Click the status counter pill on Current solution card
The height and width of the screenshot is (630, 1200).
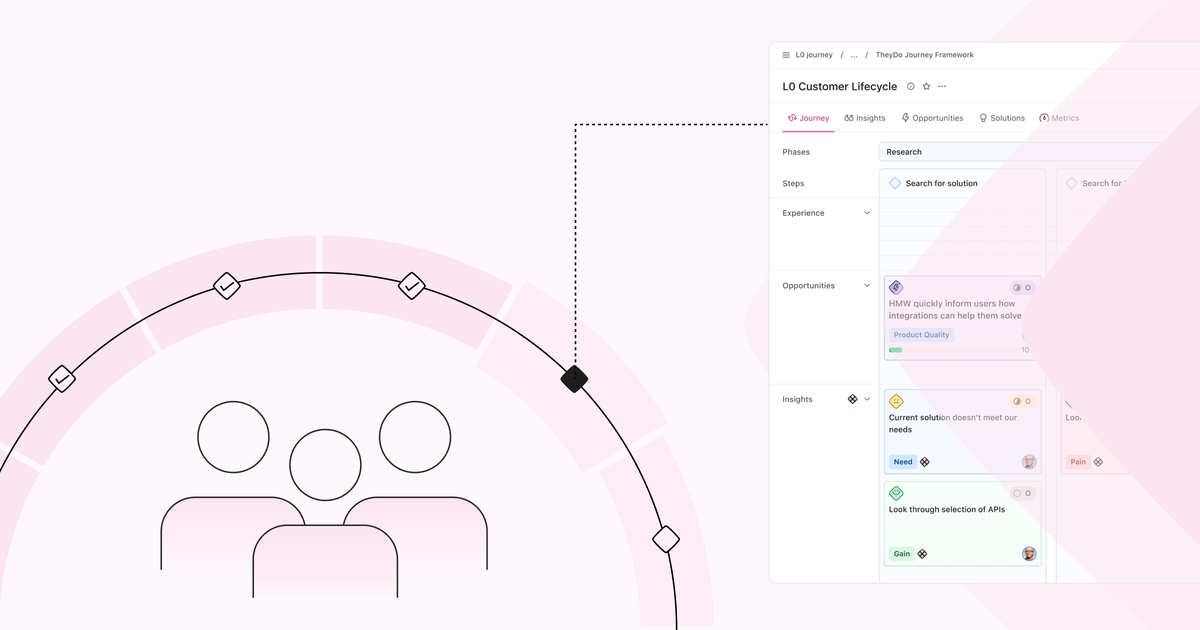[x=1022, y=402]
